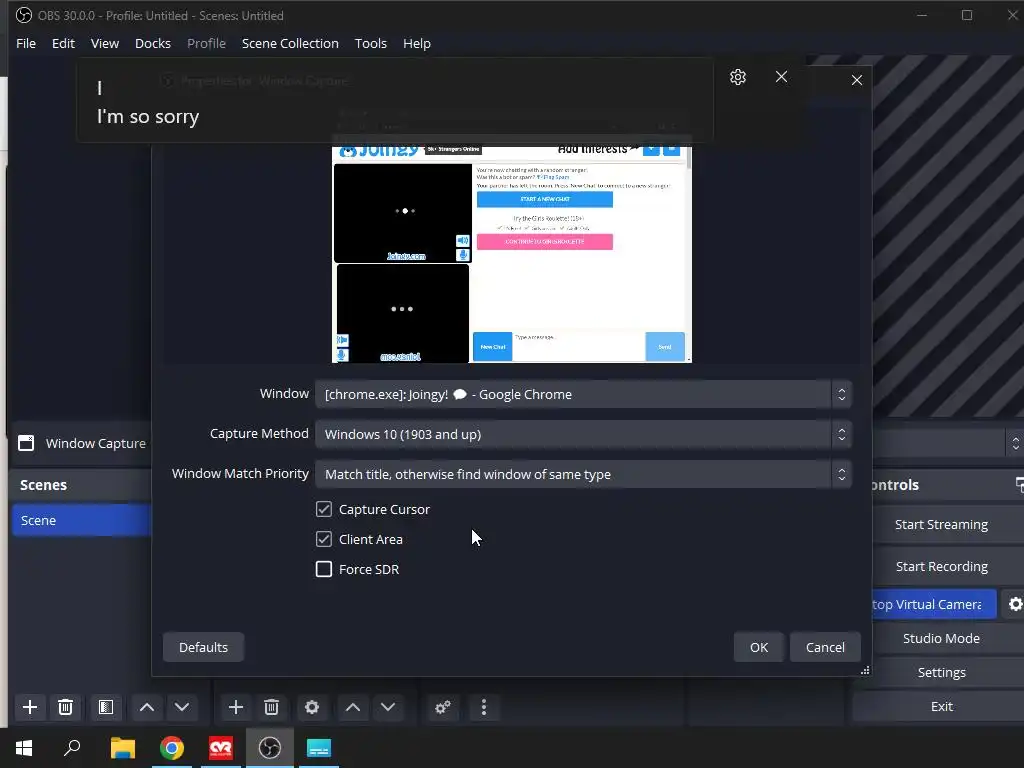This screenshot has height=768, width=1024.
Task: Launch File Explorer from the taskbar
Action: point(122,748)
